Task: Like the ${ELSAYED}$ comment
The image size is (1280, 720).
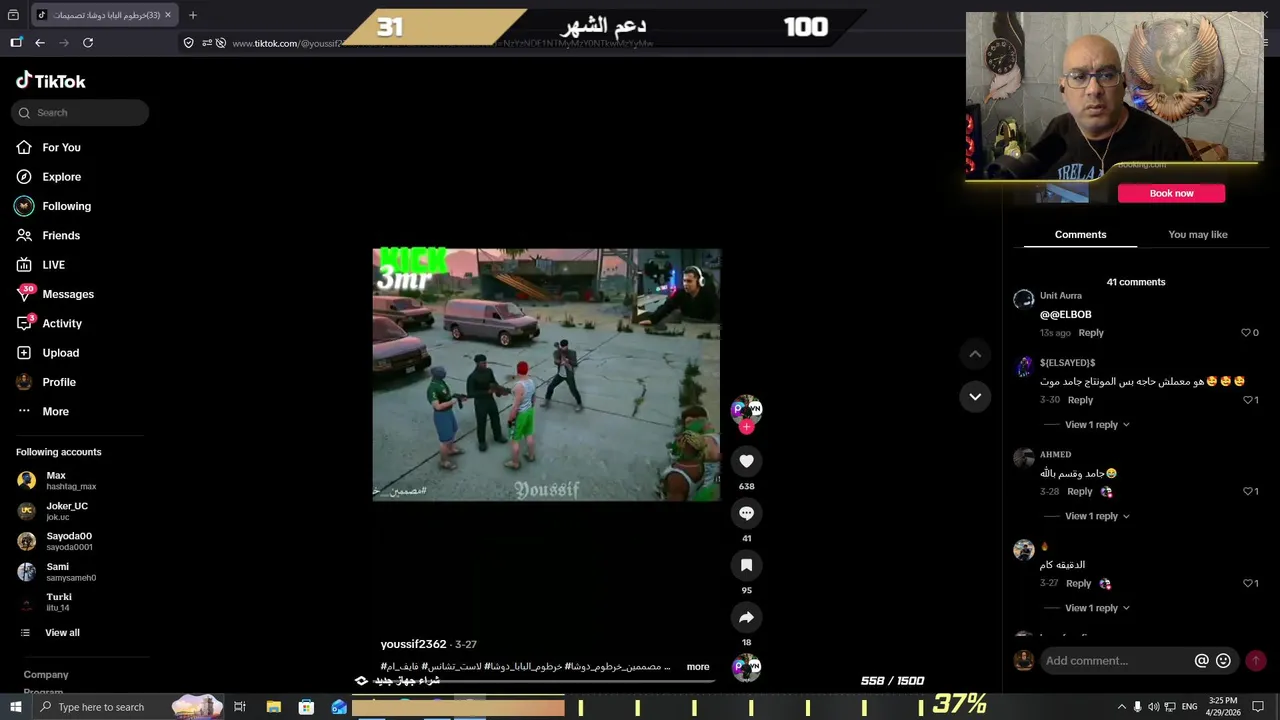Action: [x=1250, y=400]
